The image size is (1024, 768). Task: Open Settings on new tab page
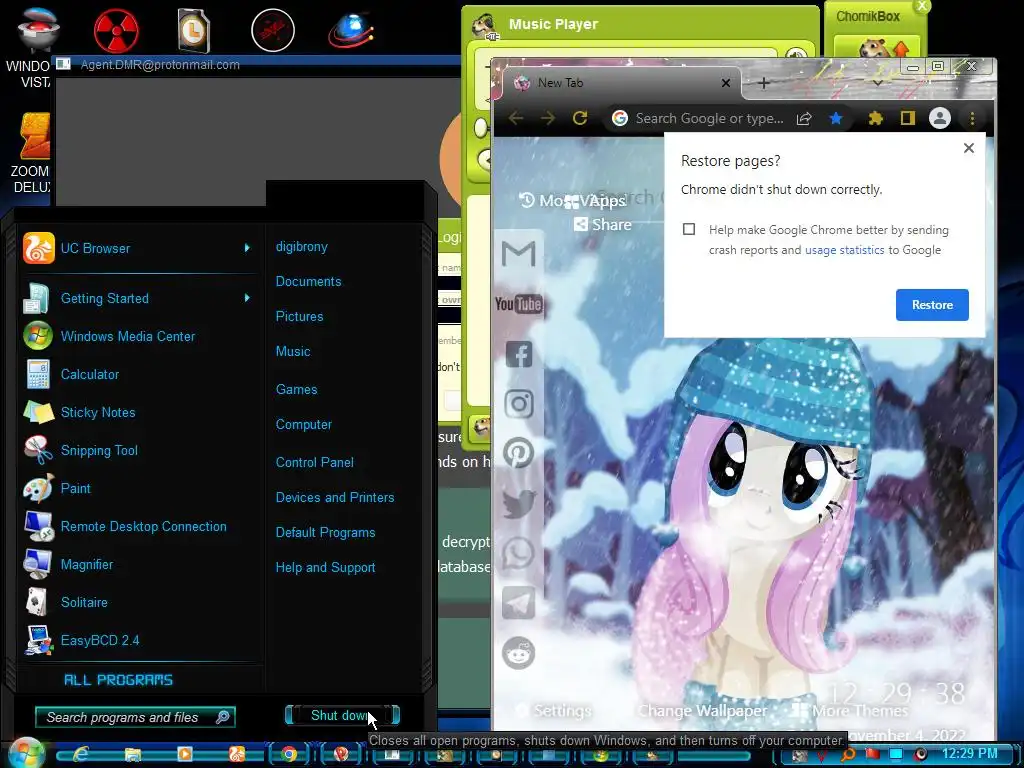pos(554,711)
